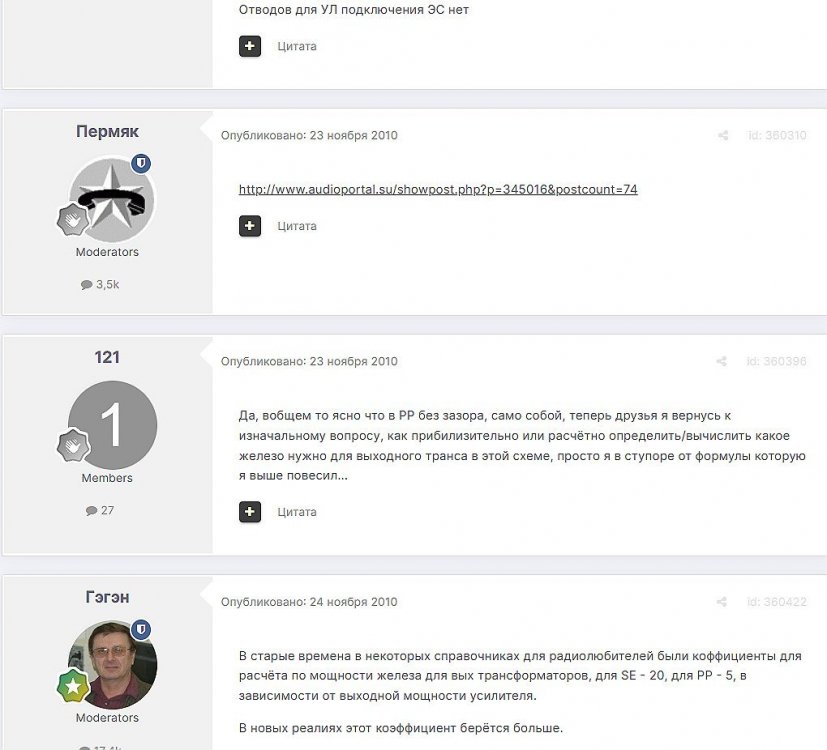Click the plus icon under the topmost post
The width and height of the screenshot is (827, 750).
click(x=250, y=46)
